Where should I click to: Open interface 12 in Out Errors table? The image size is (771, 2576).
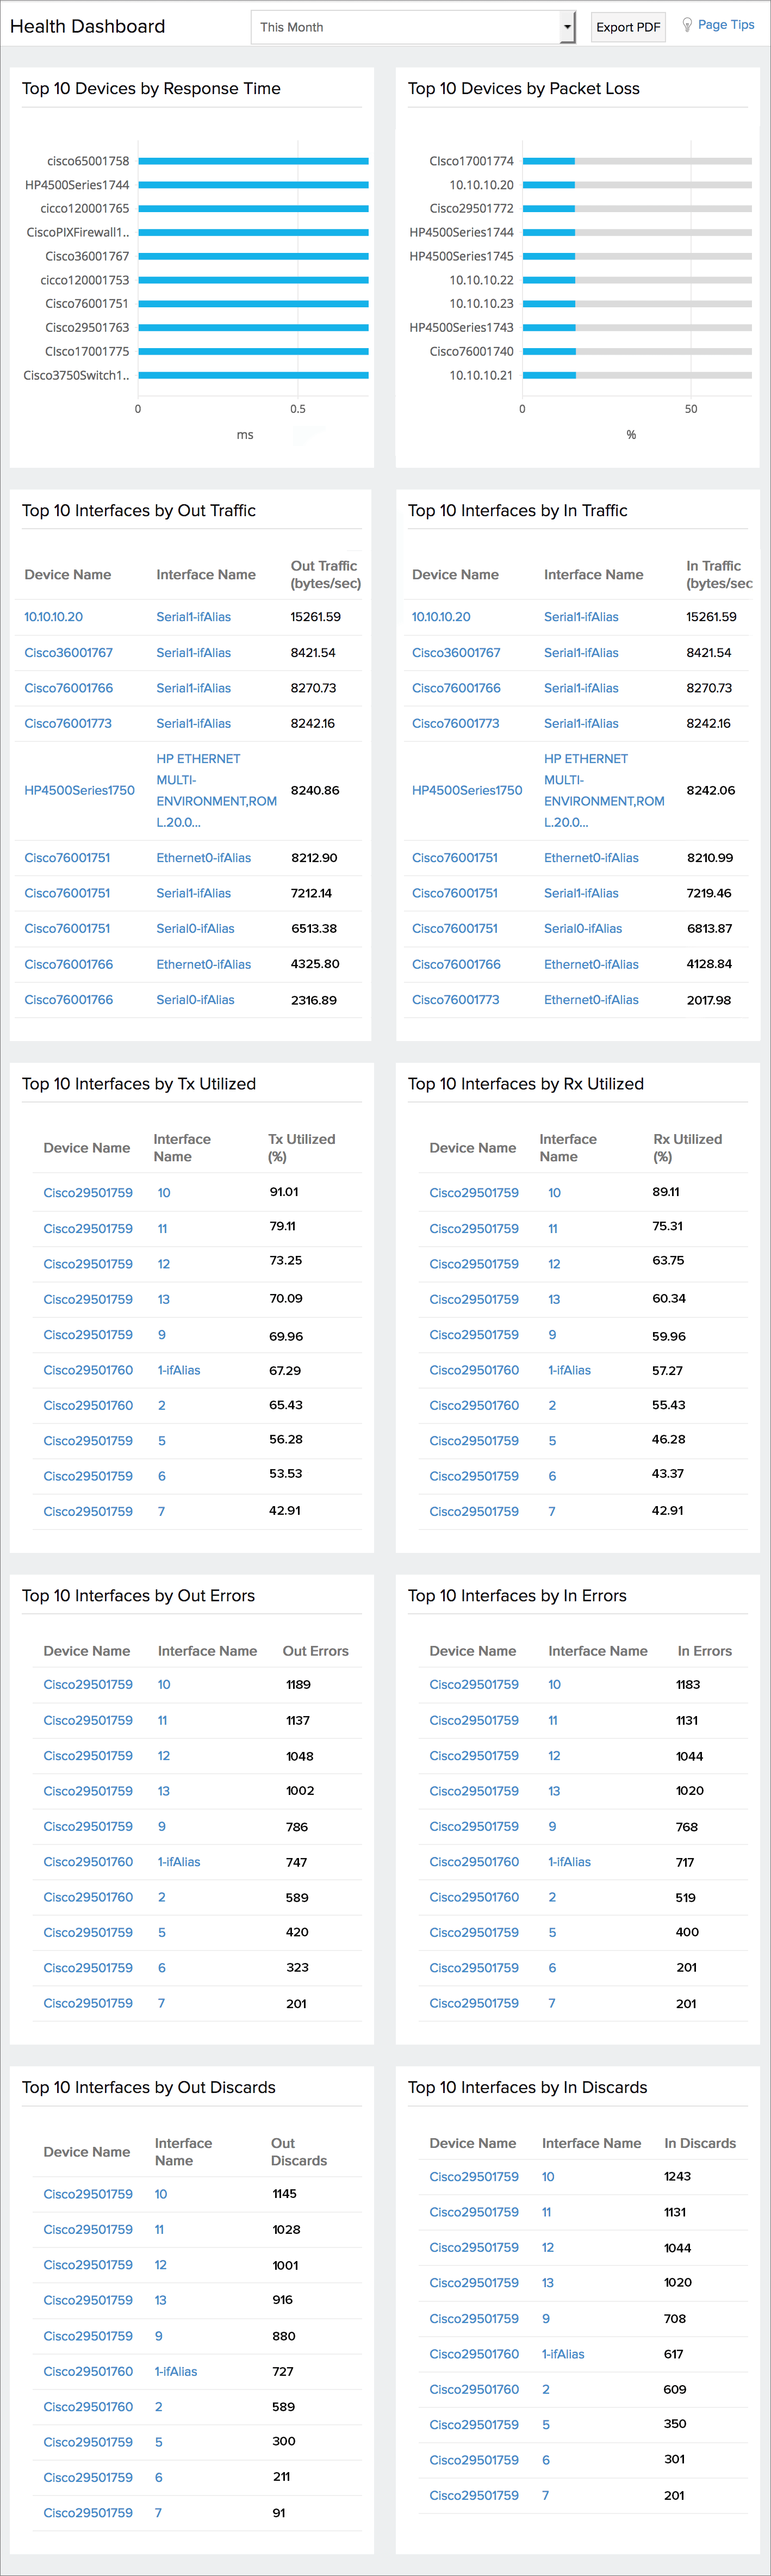click(x=164, y=1756)
